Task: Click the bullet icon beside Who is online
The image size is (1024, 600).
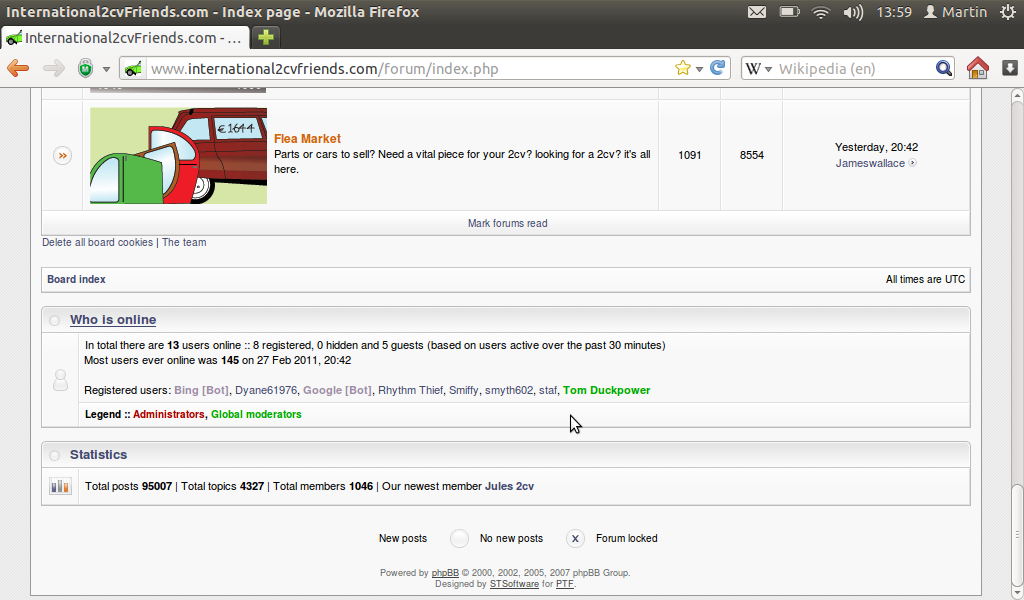Action: point(54,321)
